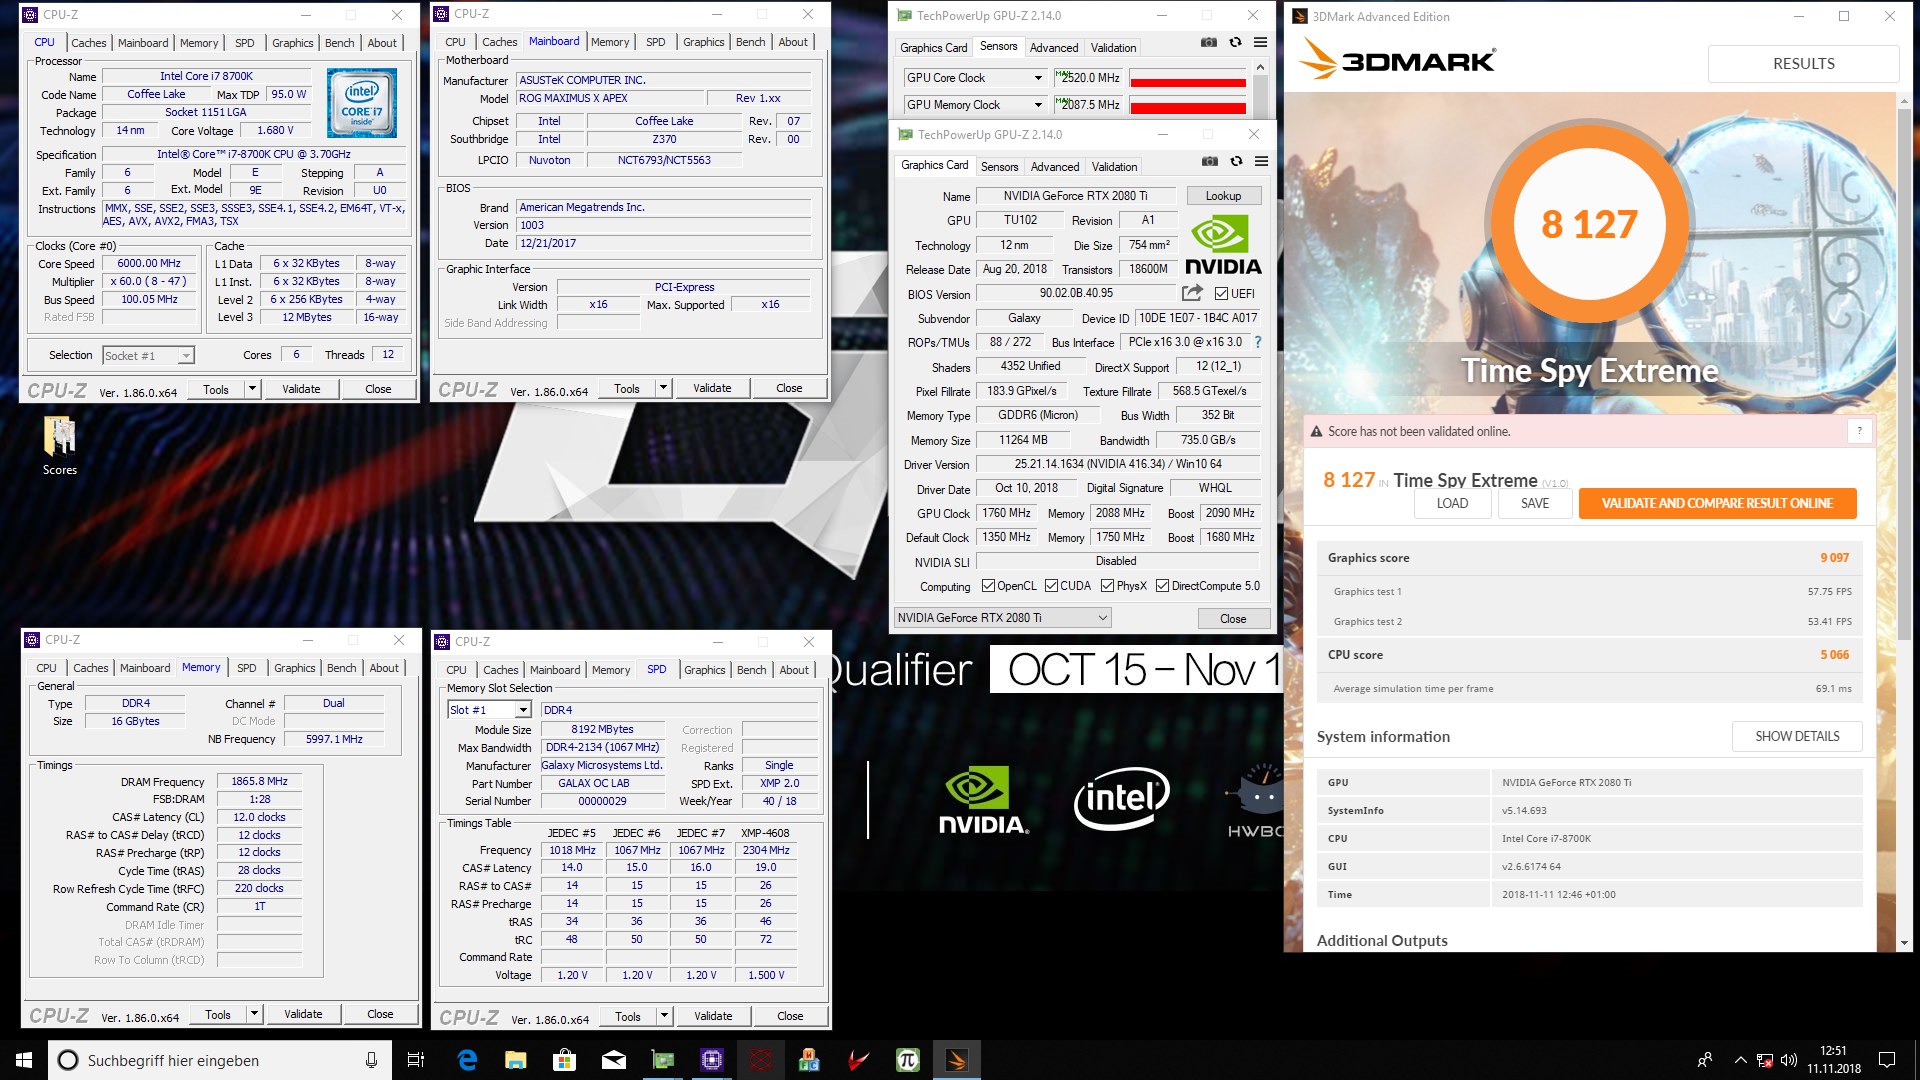This screenshot has height=1080, width=1920.
Task: Click the LOAD button in 3DMark
Action: (1452, 503)
